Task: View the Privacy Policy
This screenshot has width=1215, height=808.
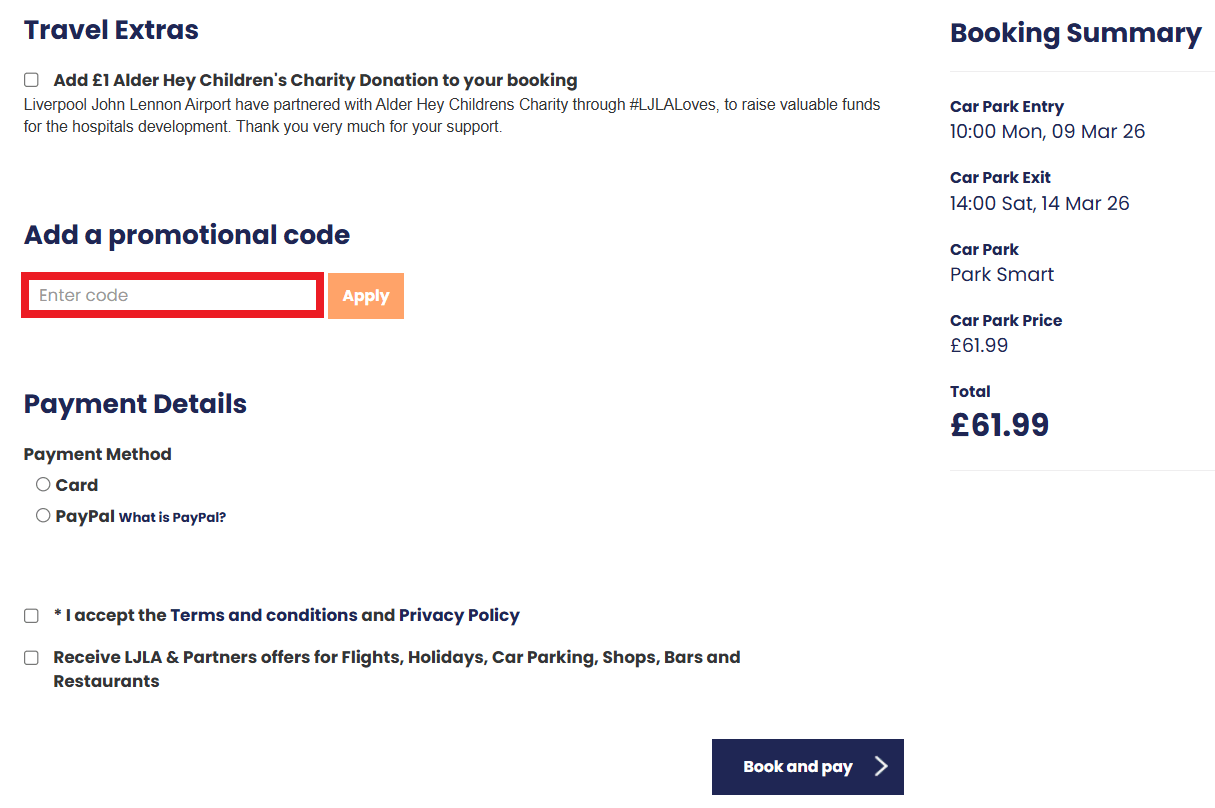Action: (x=459, y=615)
